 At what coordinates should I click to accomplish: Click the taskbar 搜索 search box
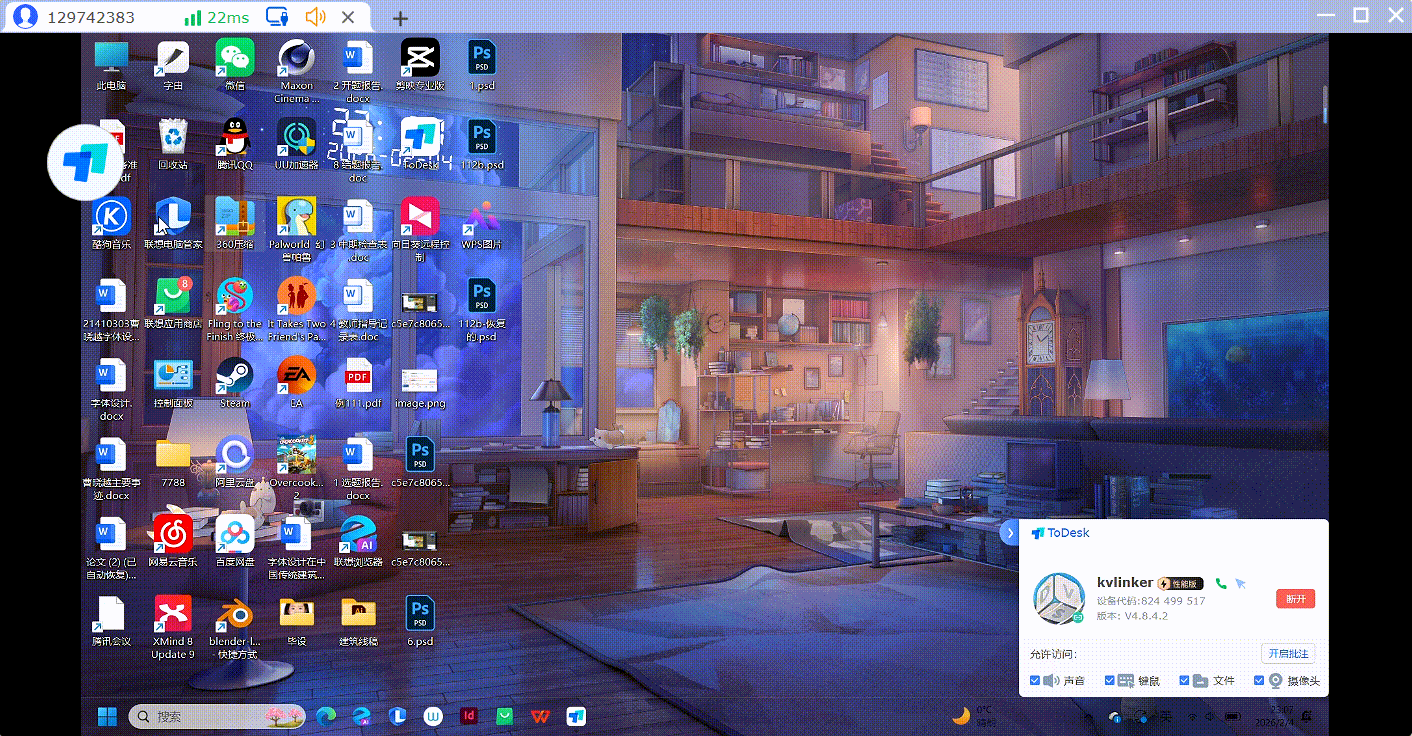(217, 716)
